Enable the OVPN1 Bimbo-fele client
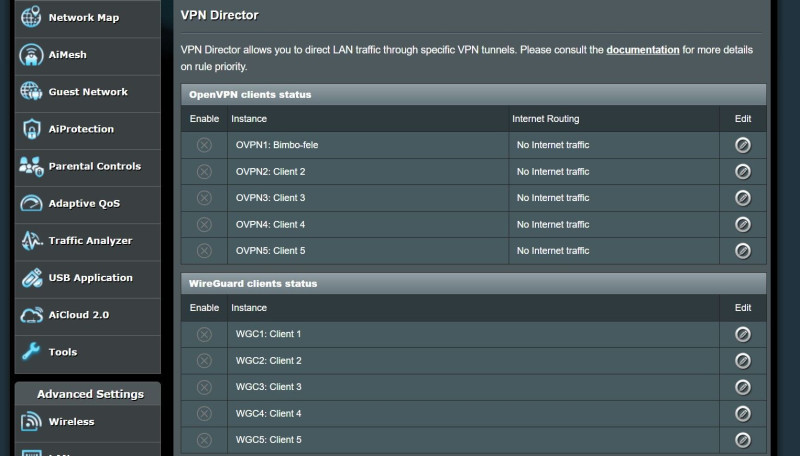 tap(204, 145)
